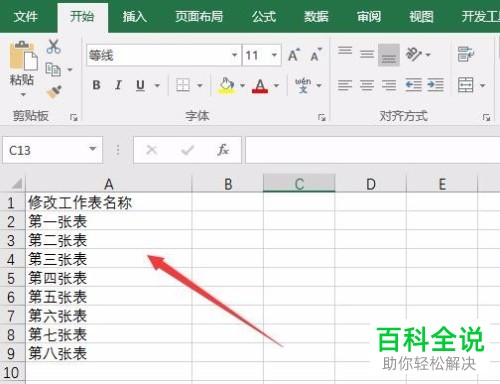The width and height of the screenshot is (500, 384).
Task: Open copy options dropdown arrow
Action: tap(70, 70)
